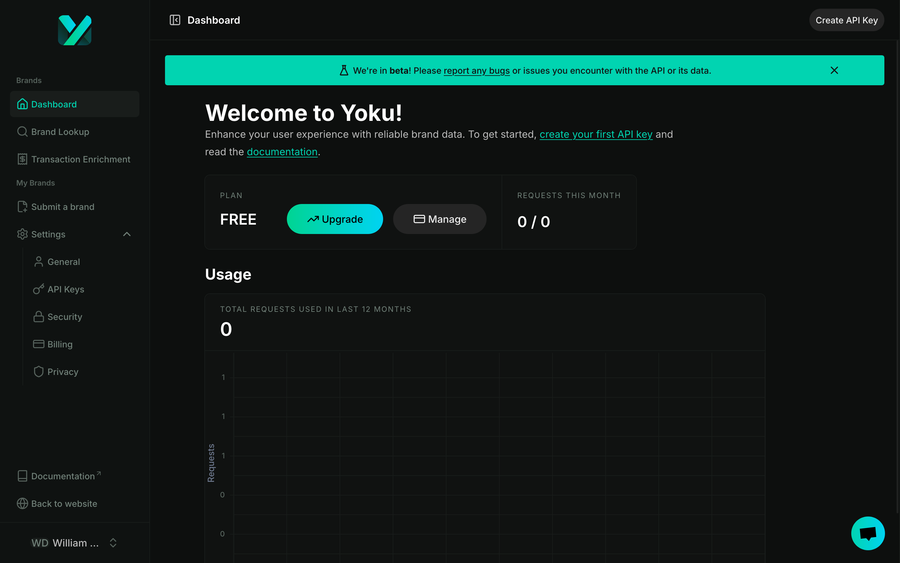The image size is (900, 563).
Task: Click the Dashboard home icon
Action: [22, 104]
